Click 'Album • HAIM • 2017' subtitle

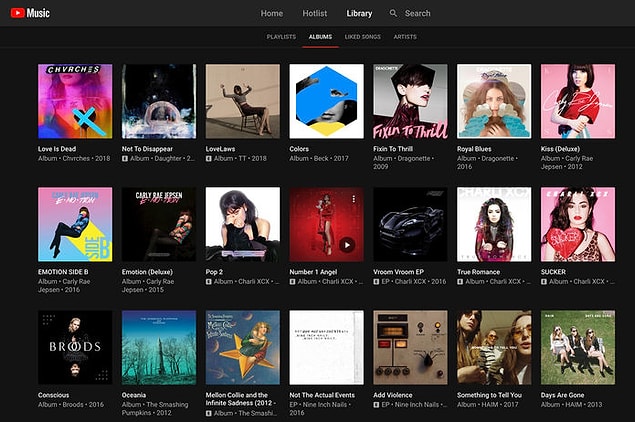[x=488, y=405]
